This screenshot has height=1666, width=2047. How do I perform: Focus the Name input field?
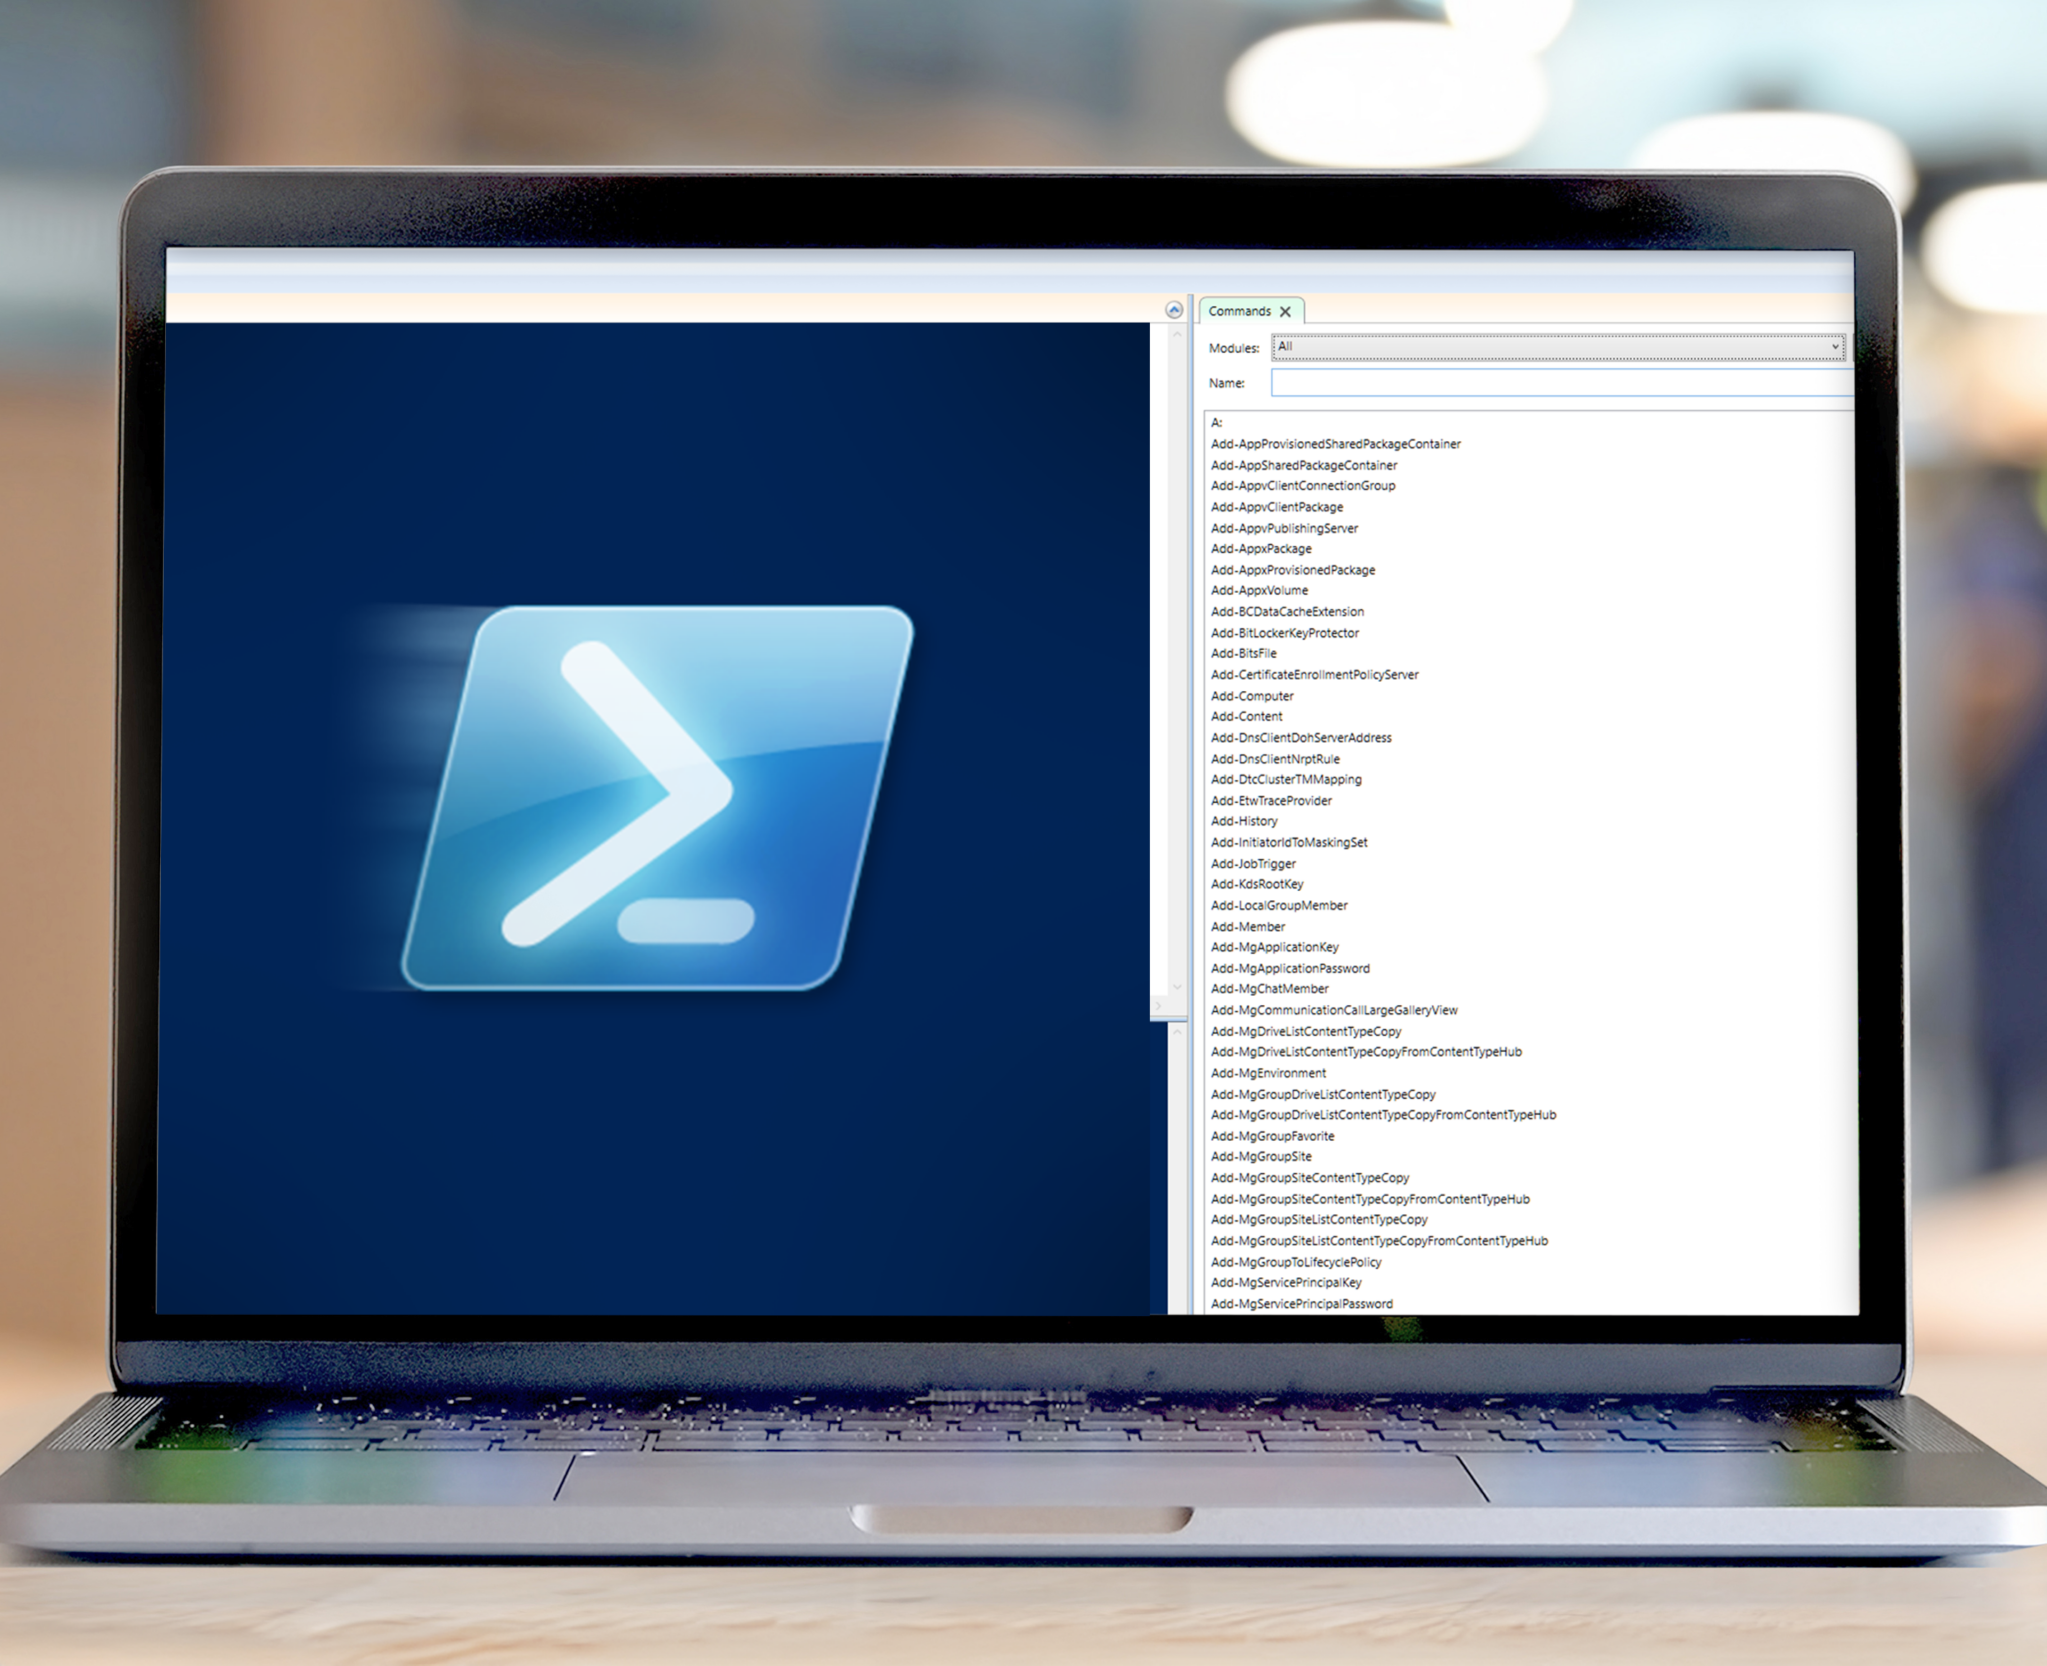(1562, 383)
